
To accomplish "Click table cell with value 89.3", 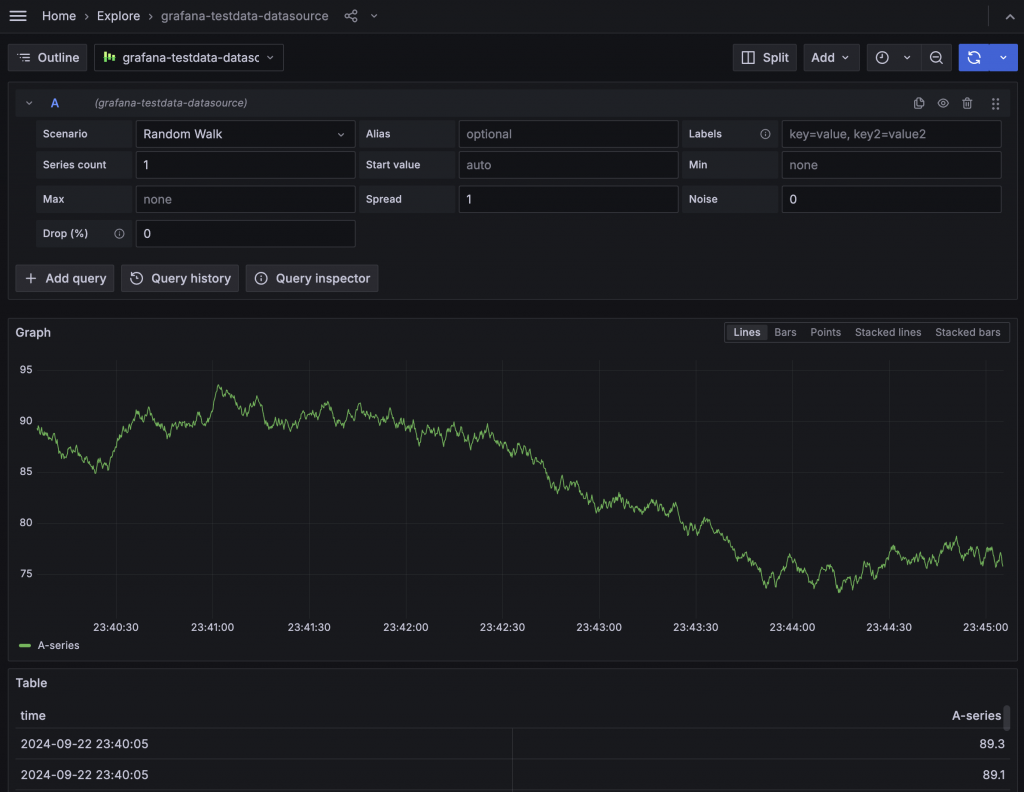I will pos(991,744).
